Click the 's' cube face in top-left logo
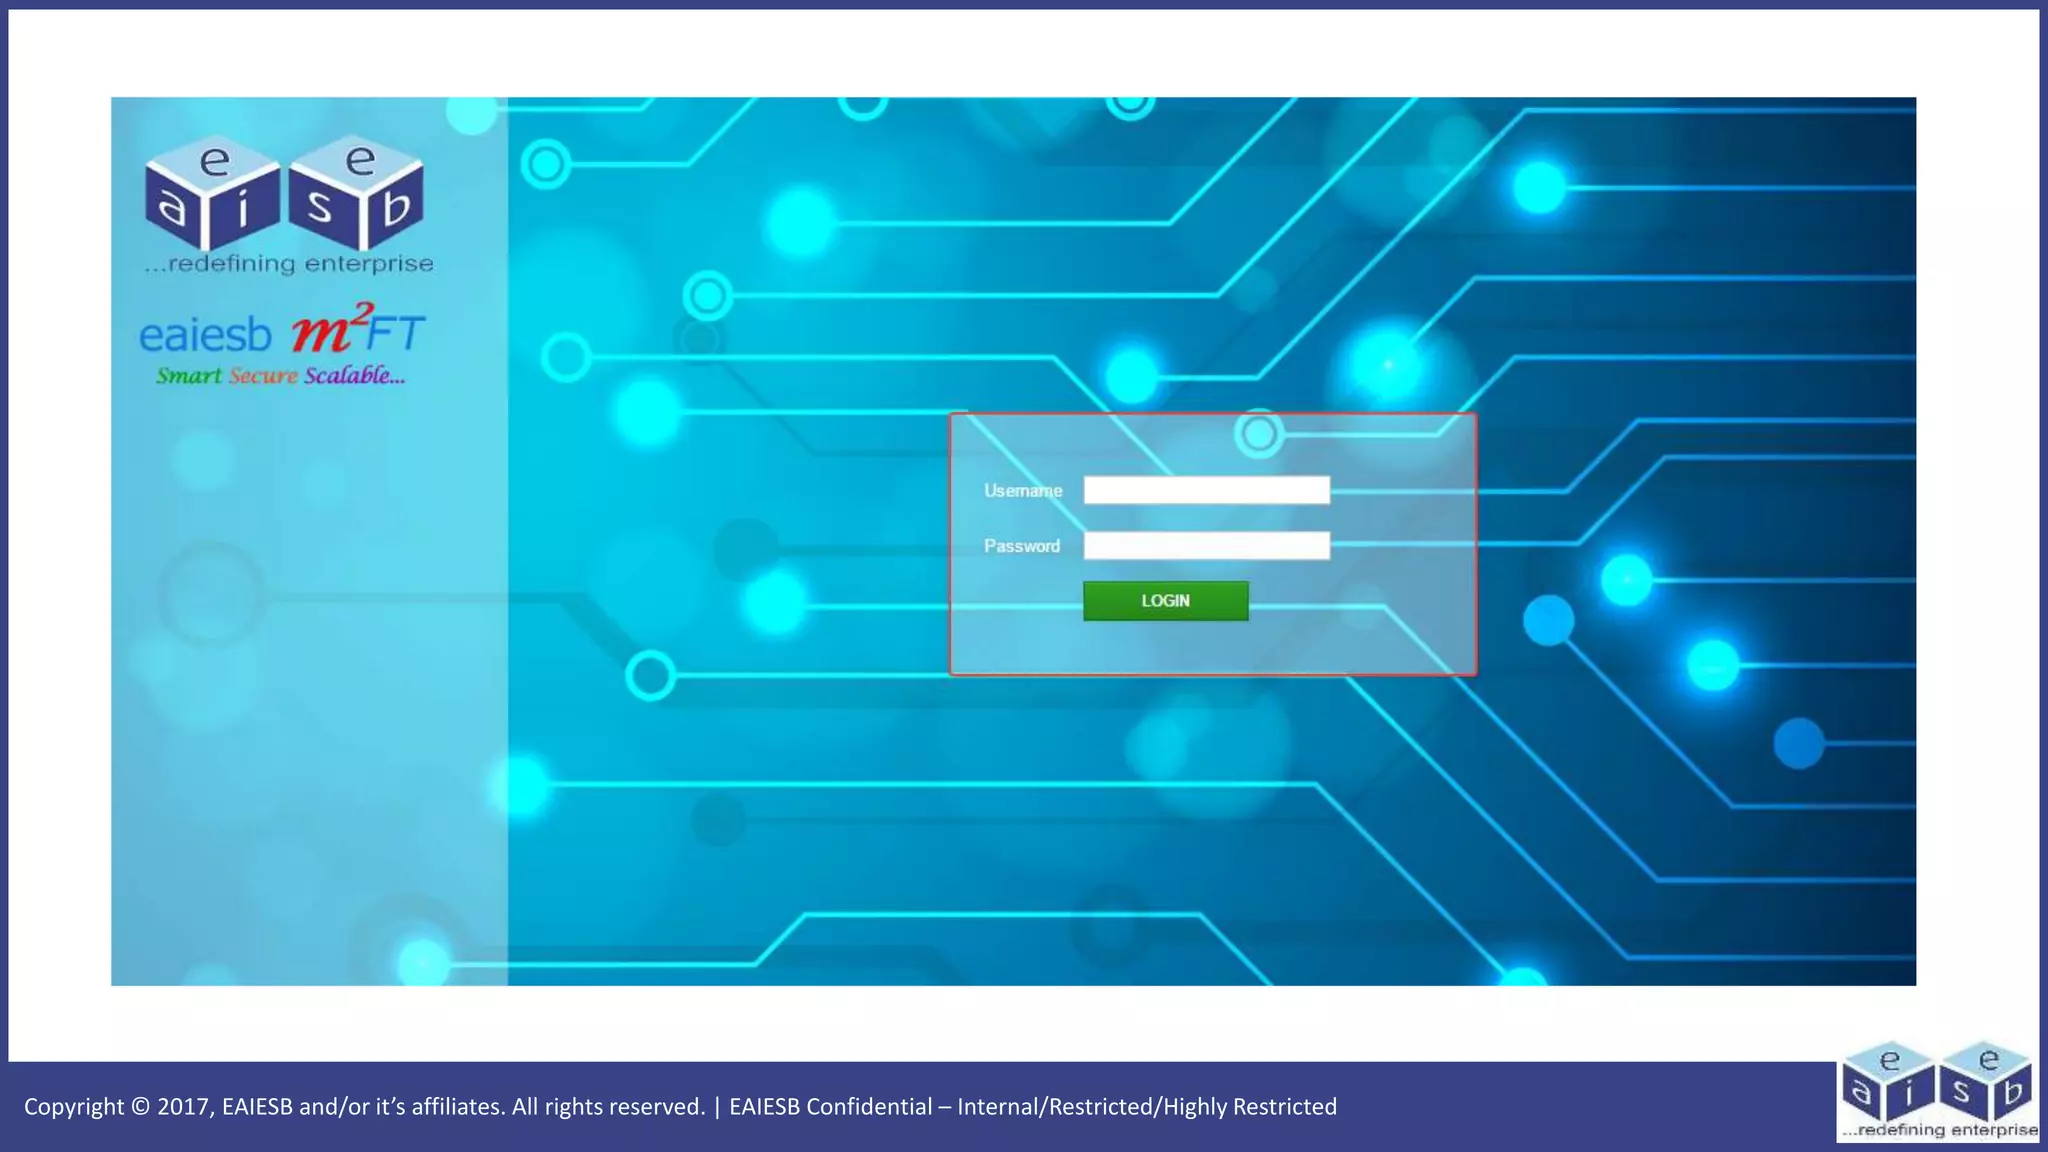The width and height of the screenshot is (2048, 1152). click(x=319, y=206)
